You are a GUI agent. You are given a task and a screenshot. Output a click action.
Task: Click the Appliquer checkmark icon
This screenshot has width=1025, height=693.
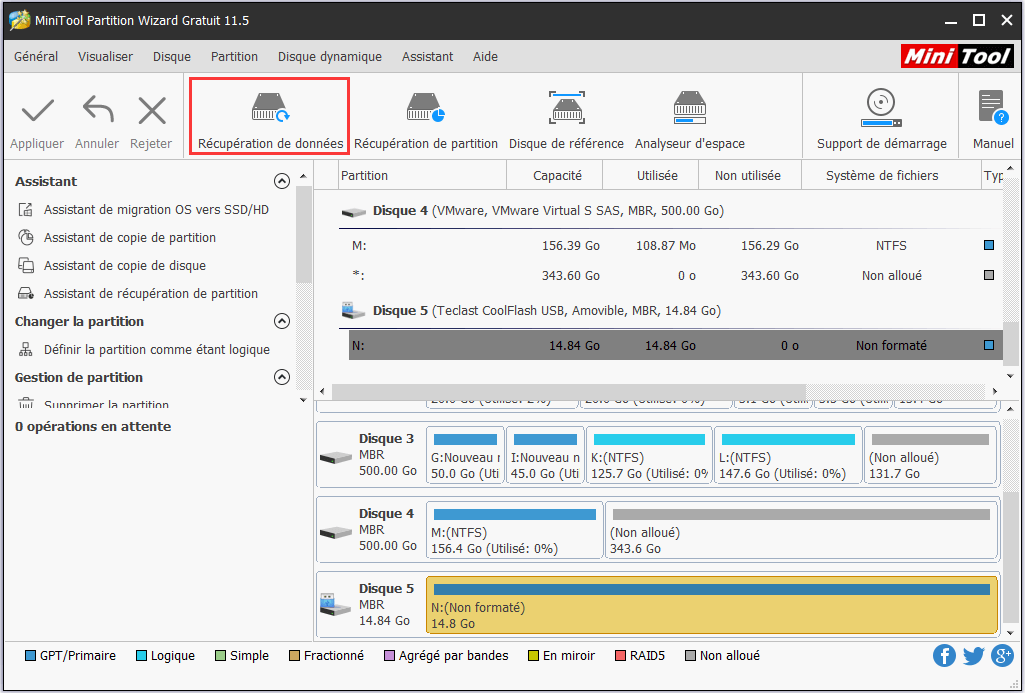point(38,110)
